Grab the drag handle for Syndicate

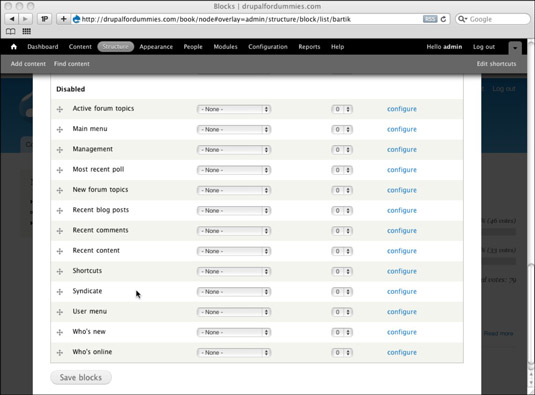coord(60,292)
